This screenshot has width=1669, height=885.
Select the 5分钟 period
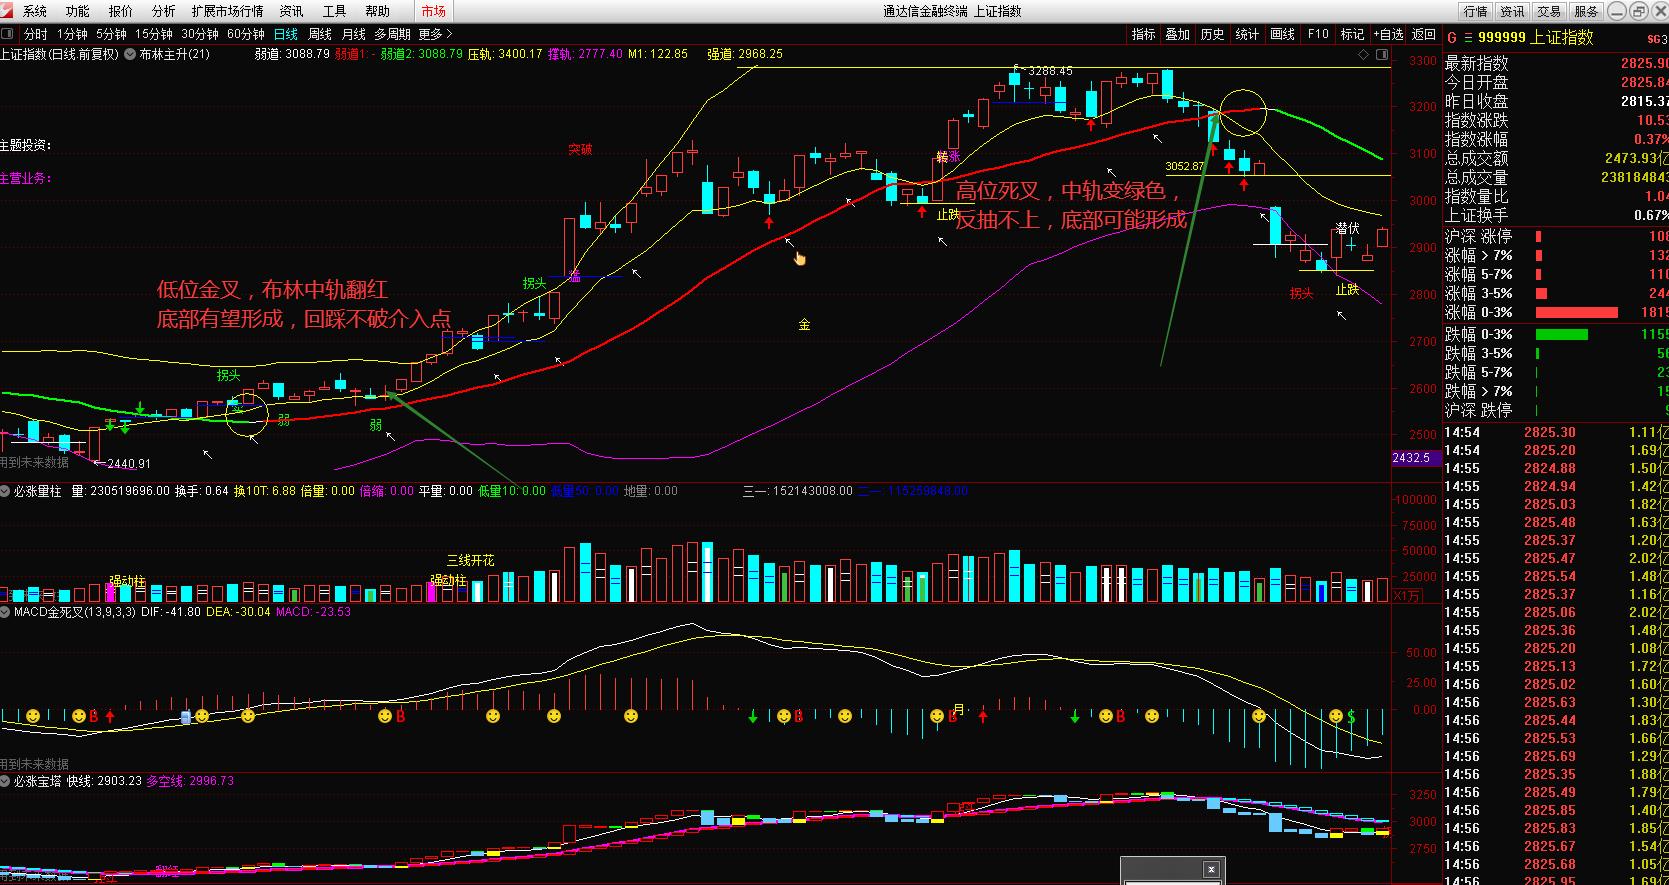pos(112,34)
